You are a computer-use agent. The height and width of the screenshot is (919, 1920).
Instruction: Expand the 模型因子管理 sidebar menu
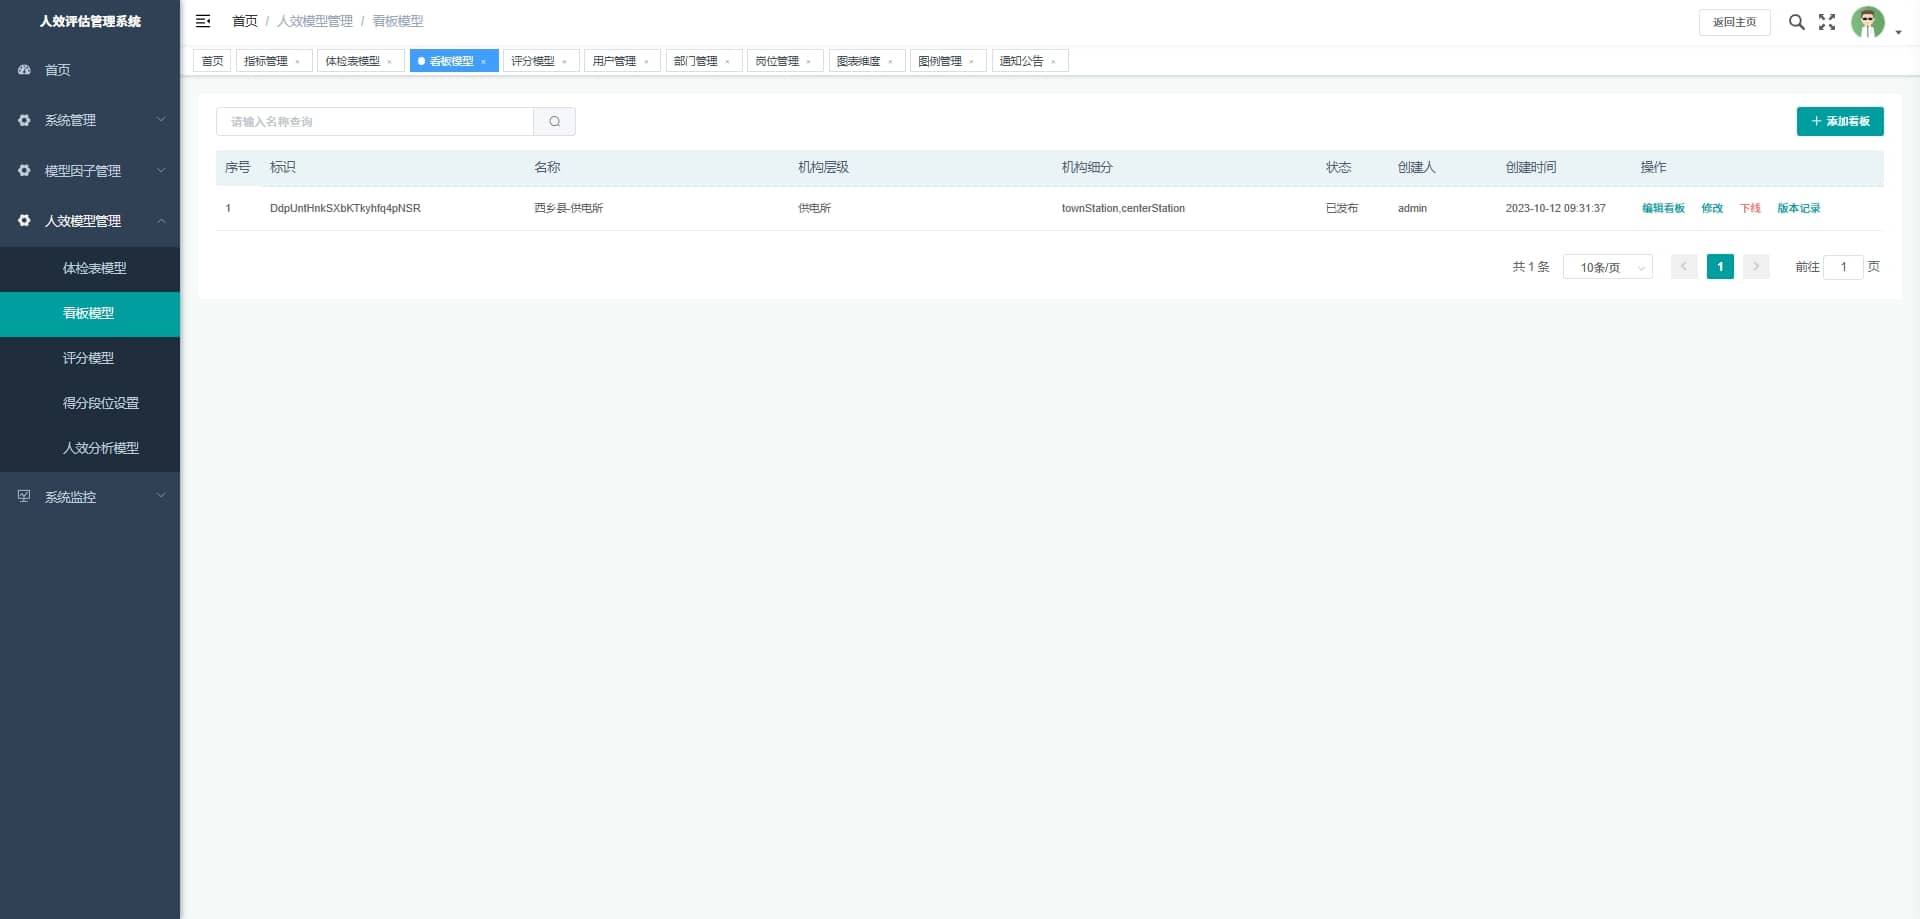[x=90, y=171]
